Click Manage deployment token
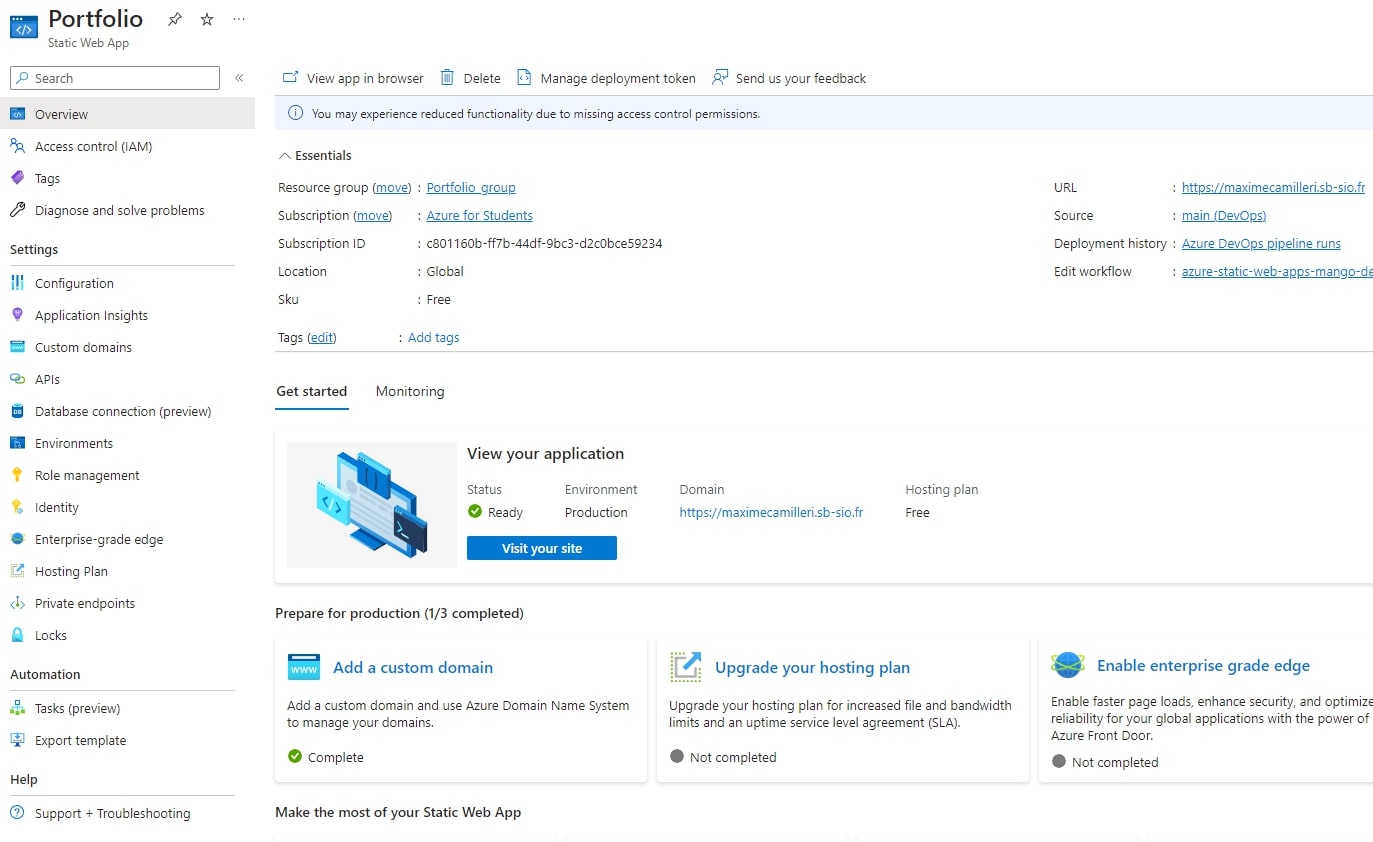 click(x=606, y=78)
